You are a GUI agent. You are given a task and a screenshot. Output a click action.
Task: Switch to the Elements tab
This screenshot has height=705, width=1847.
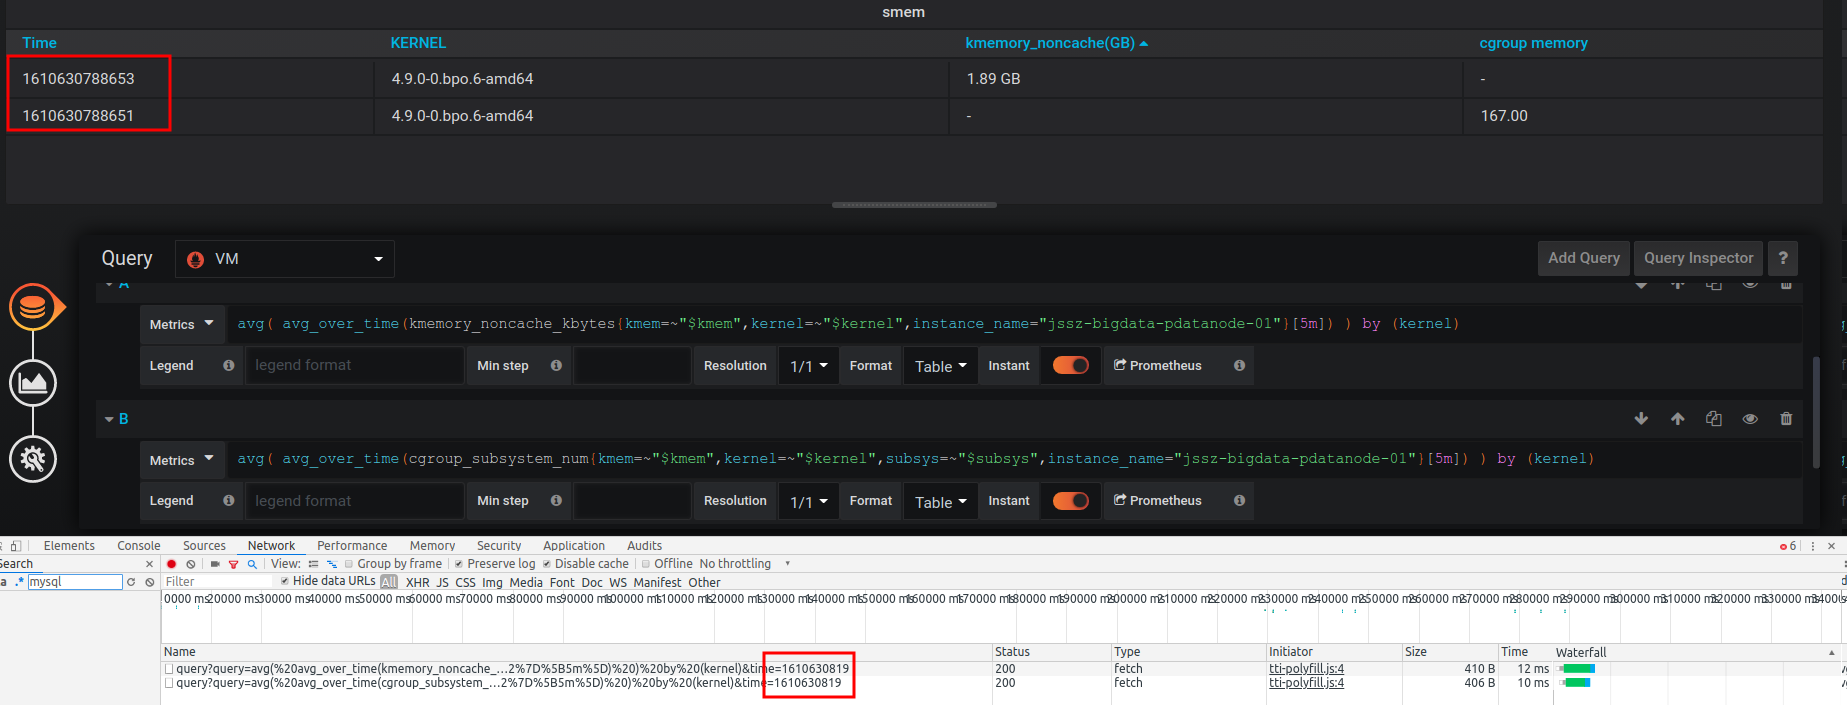(69, 546)
